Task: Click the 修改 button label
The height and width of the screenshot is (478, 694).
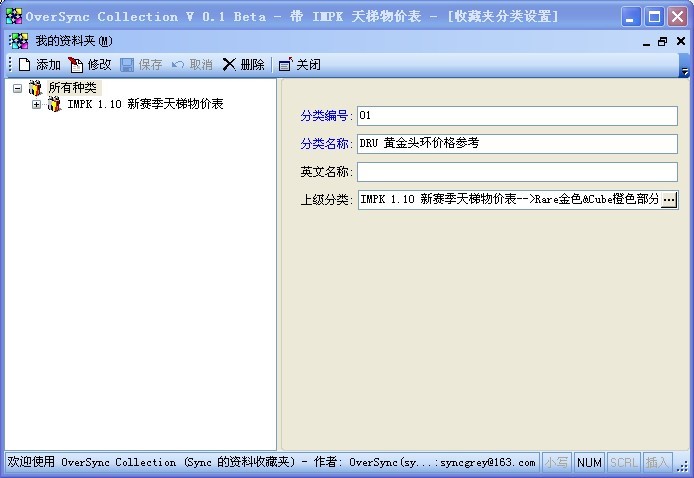Action: 99,65
